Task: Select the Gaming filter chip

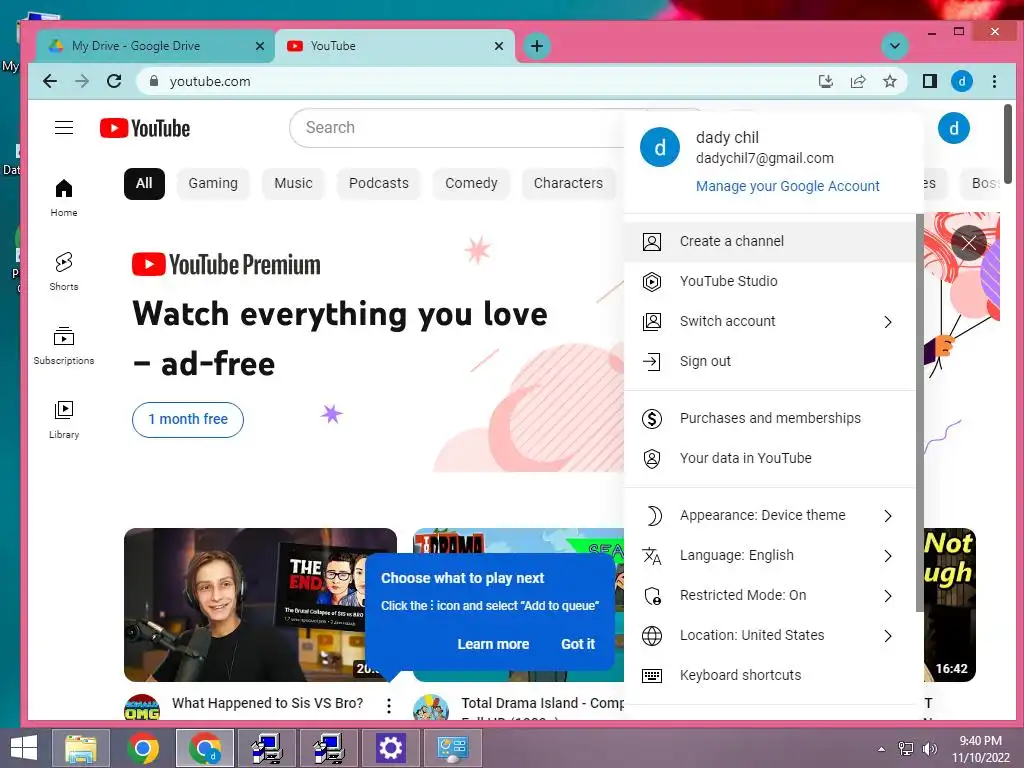Action: (213, 184)
